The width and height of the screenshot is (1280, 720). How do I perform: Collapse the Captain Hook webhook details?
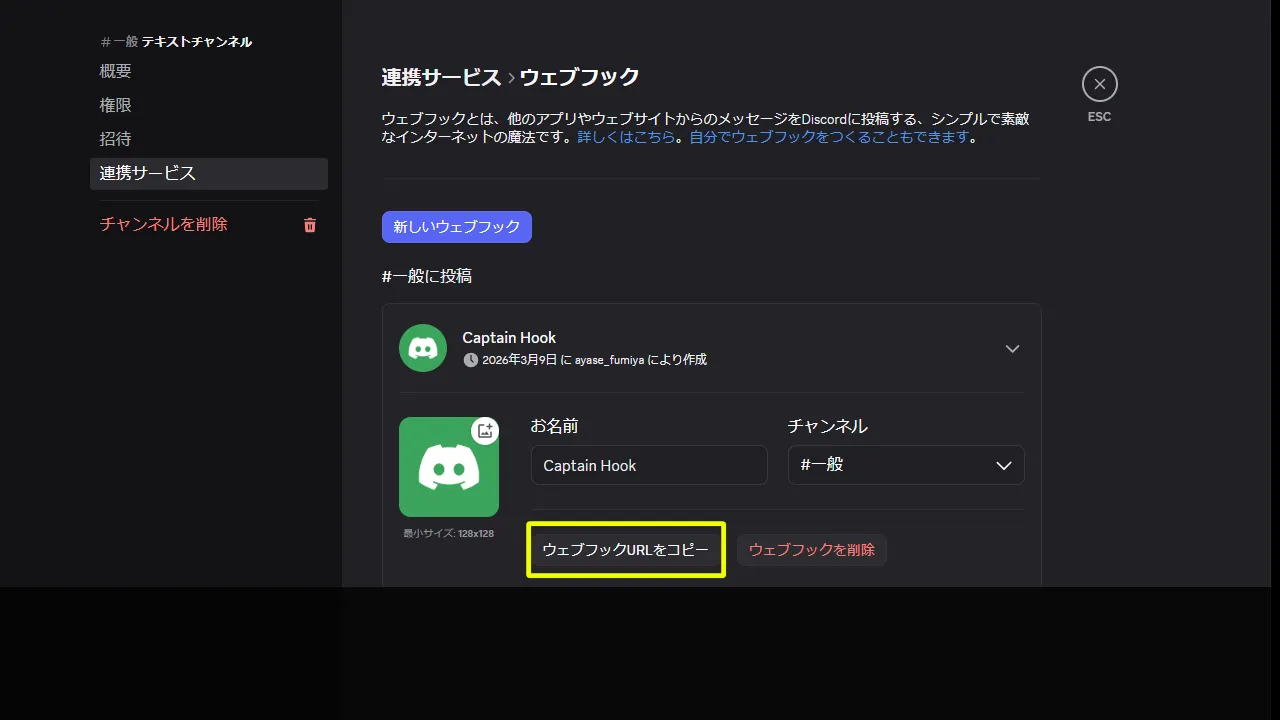pos(1012,349)
